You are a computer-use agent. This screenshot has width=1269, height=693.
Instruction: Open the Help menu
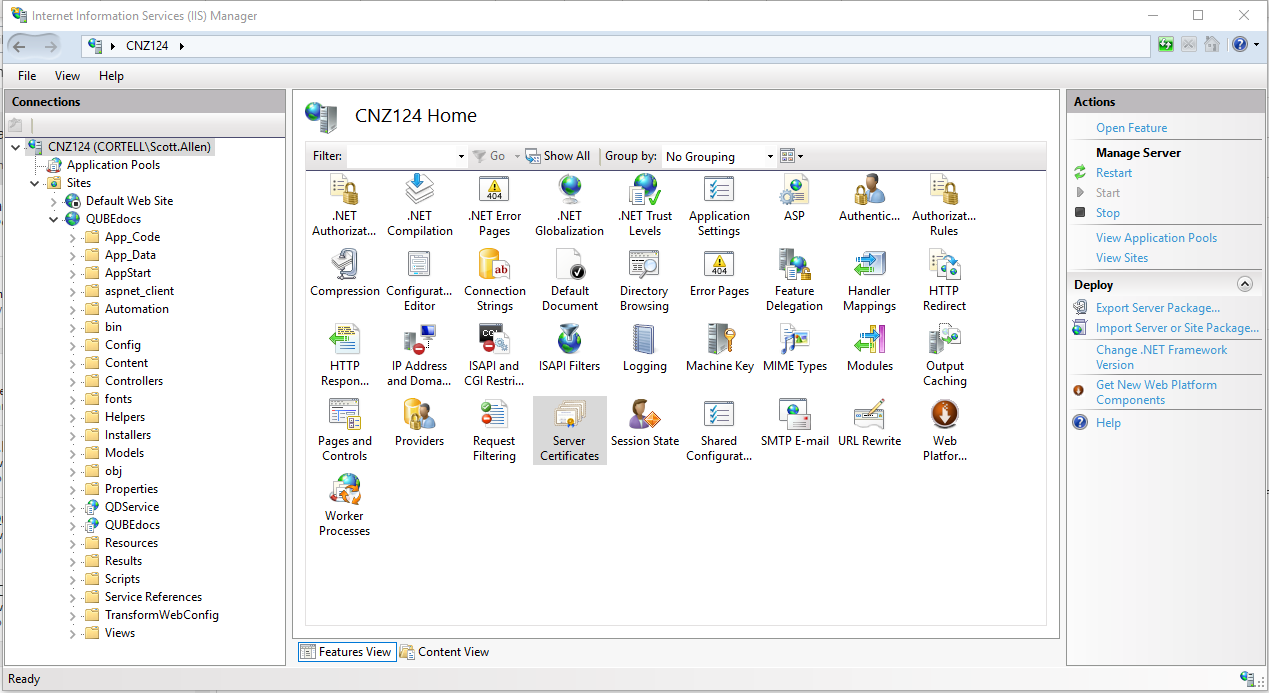tap(111, 76)
